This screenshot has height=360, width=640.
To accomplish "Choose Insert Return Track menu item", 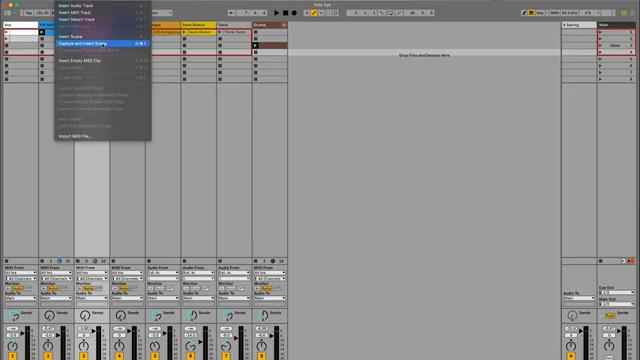I will pyautogui.click(x=103, y=20).
